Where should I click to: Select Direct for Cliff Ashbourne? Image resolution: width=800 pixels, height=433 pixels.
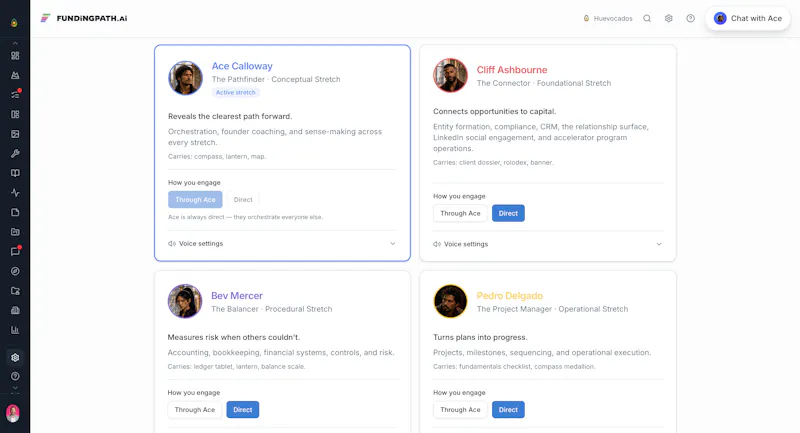(x=508, y=213)
